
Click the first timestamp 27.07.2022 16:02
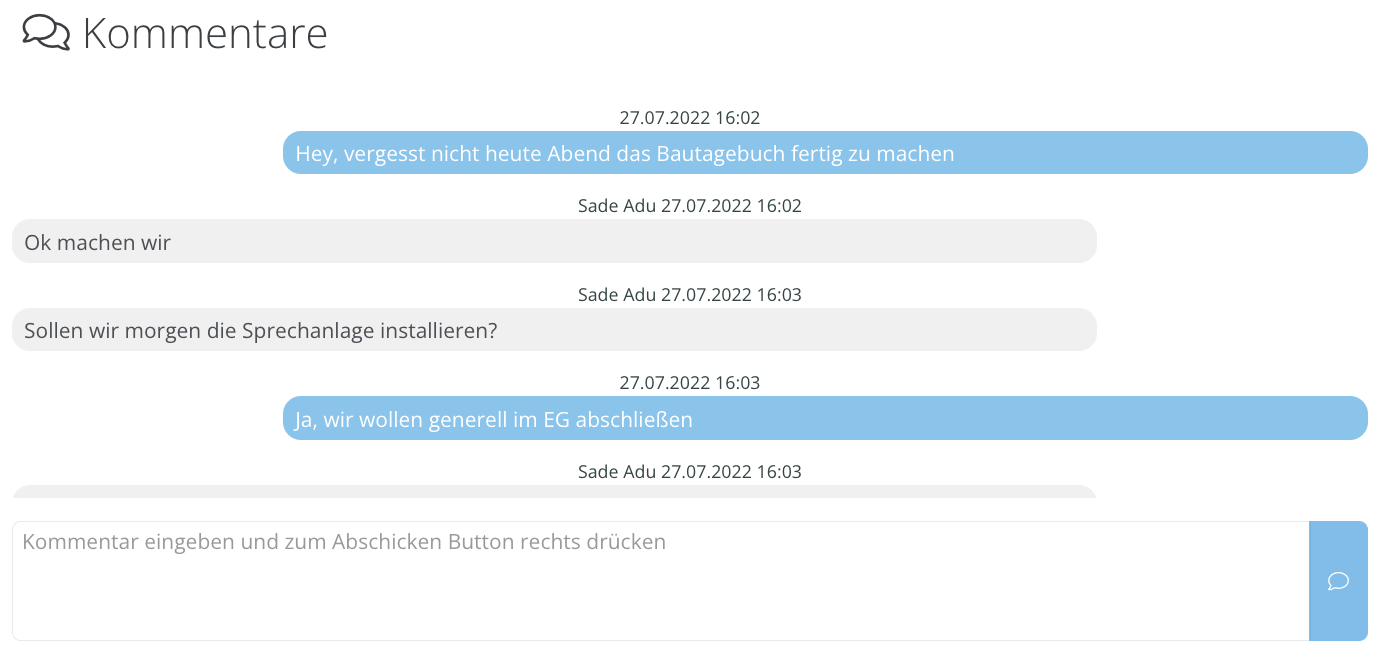click(x=690, y=118)
